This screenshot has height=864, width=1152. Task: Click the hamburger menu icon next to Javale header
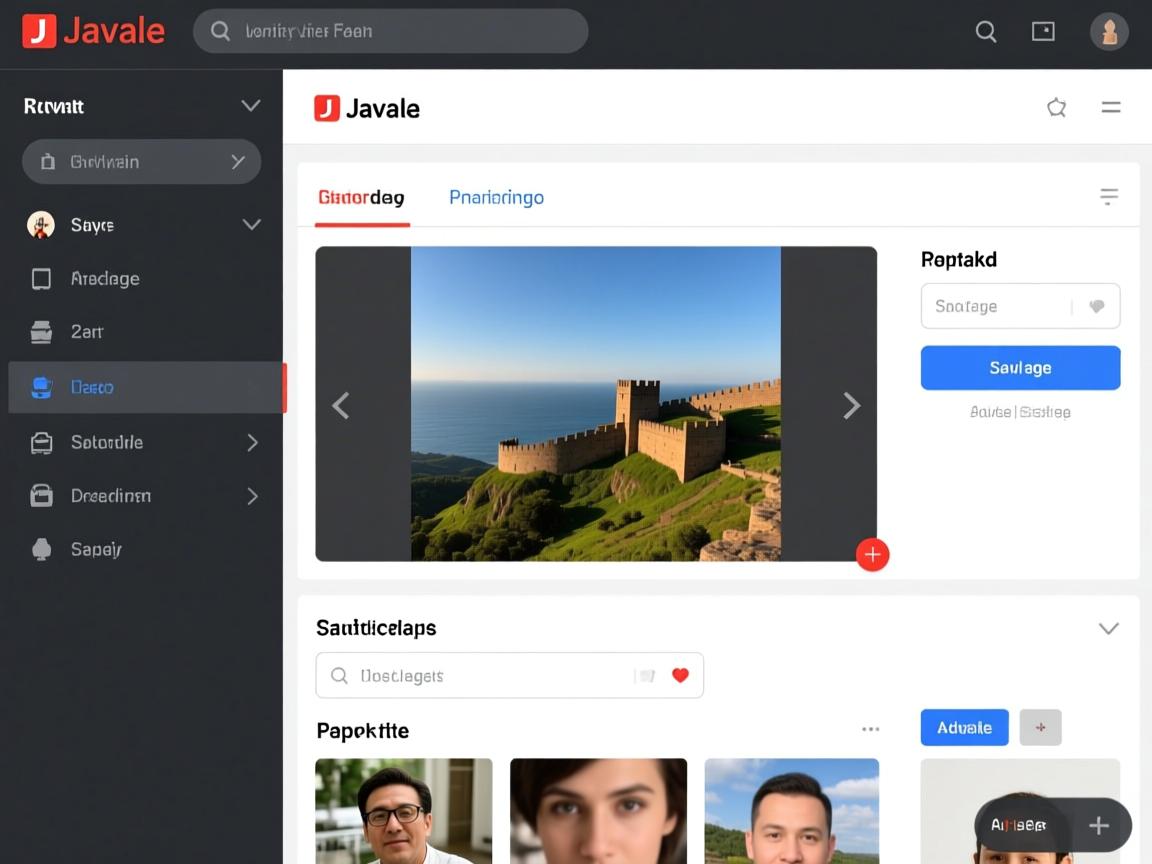pyautogui.click(x=1110, y=108)
